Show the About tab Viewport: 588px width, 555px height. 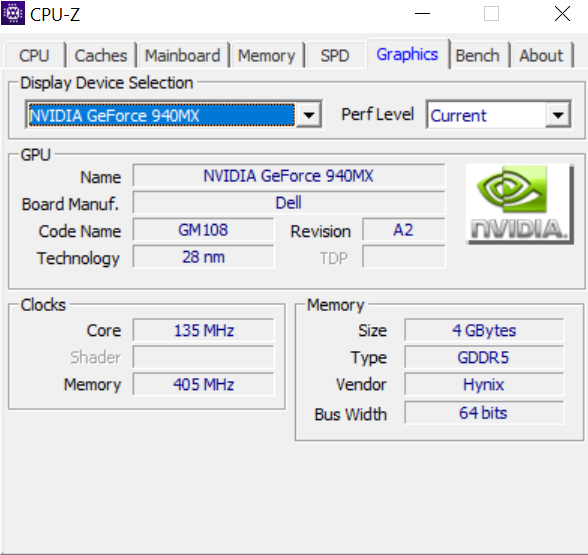click(x=541, y=56)
